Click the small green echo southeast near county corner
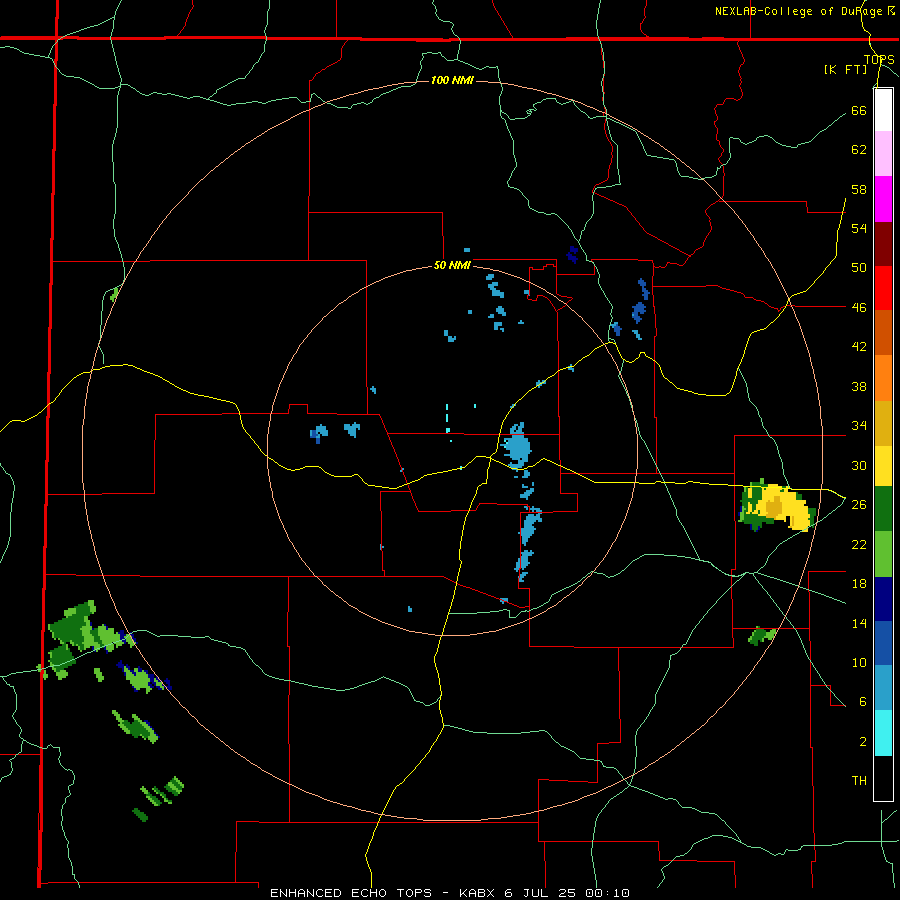This screenshot has width=900, height=900. click(762, 636)
